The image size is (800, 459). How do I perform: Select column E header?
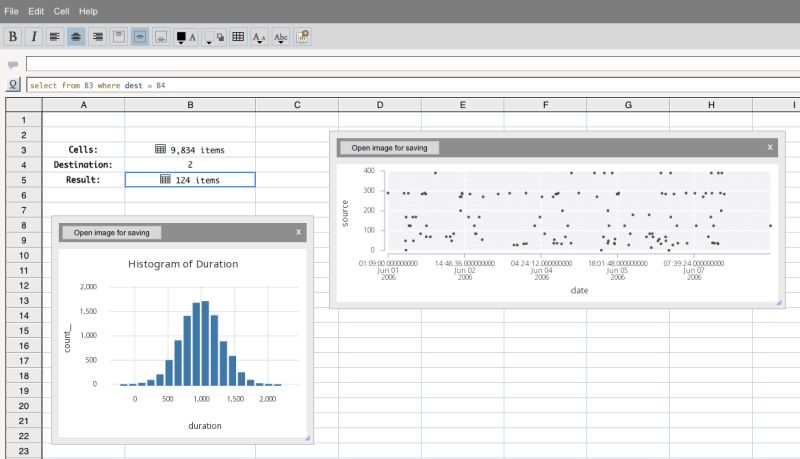(x=463, y=105)
